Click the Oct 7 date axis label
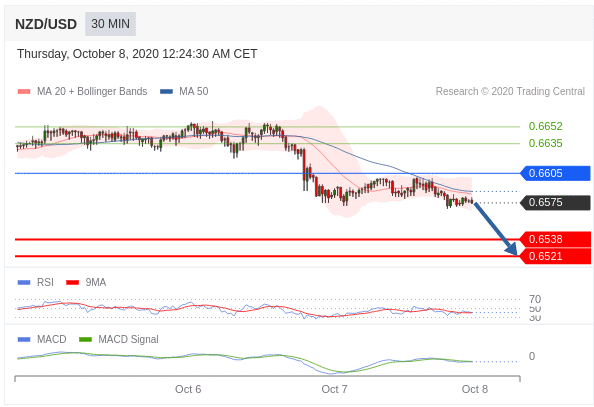 (334, 389)
